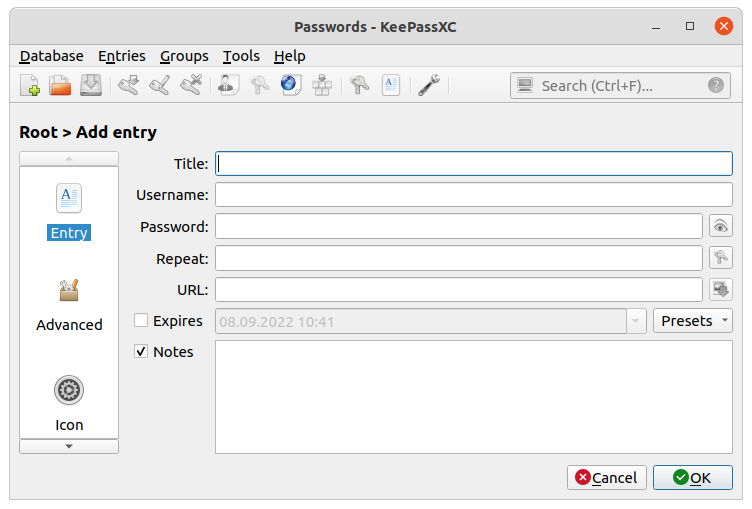The height and width of the screenshot is (509, 752).
Task: Select the Advanced section in sidebar
Action: pyautogui.click(x=69, y=305)
